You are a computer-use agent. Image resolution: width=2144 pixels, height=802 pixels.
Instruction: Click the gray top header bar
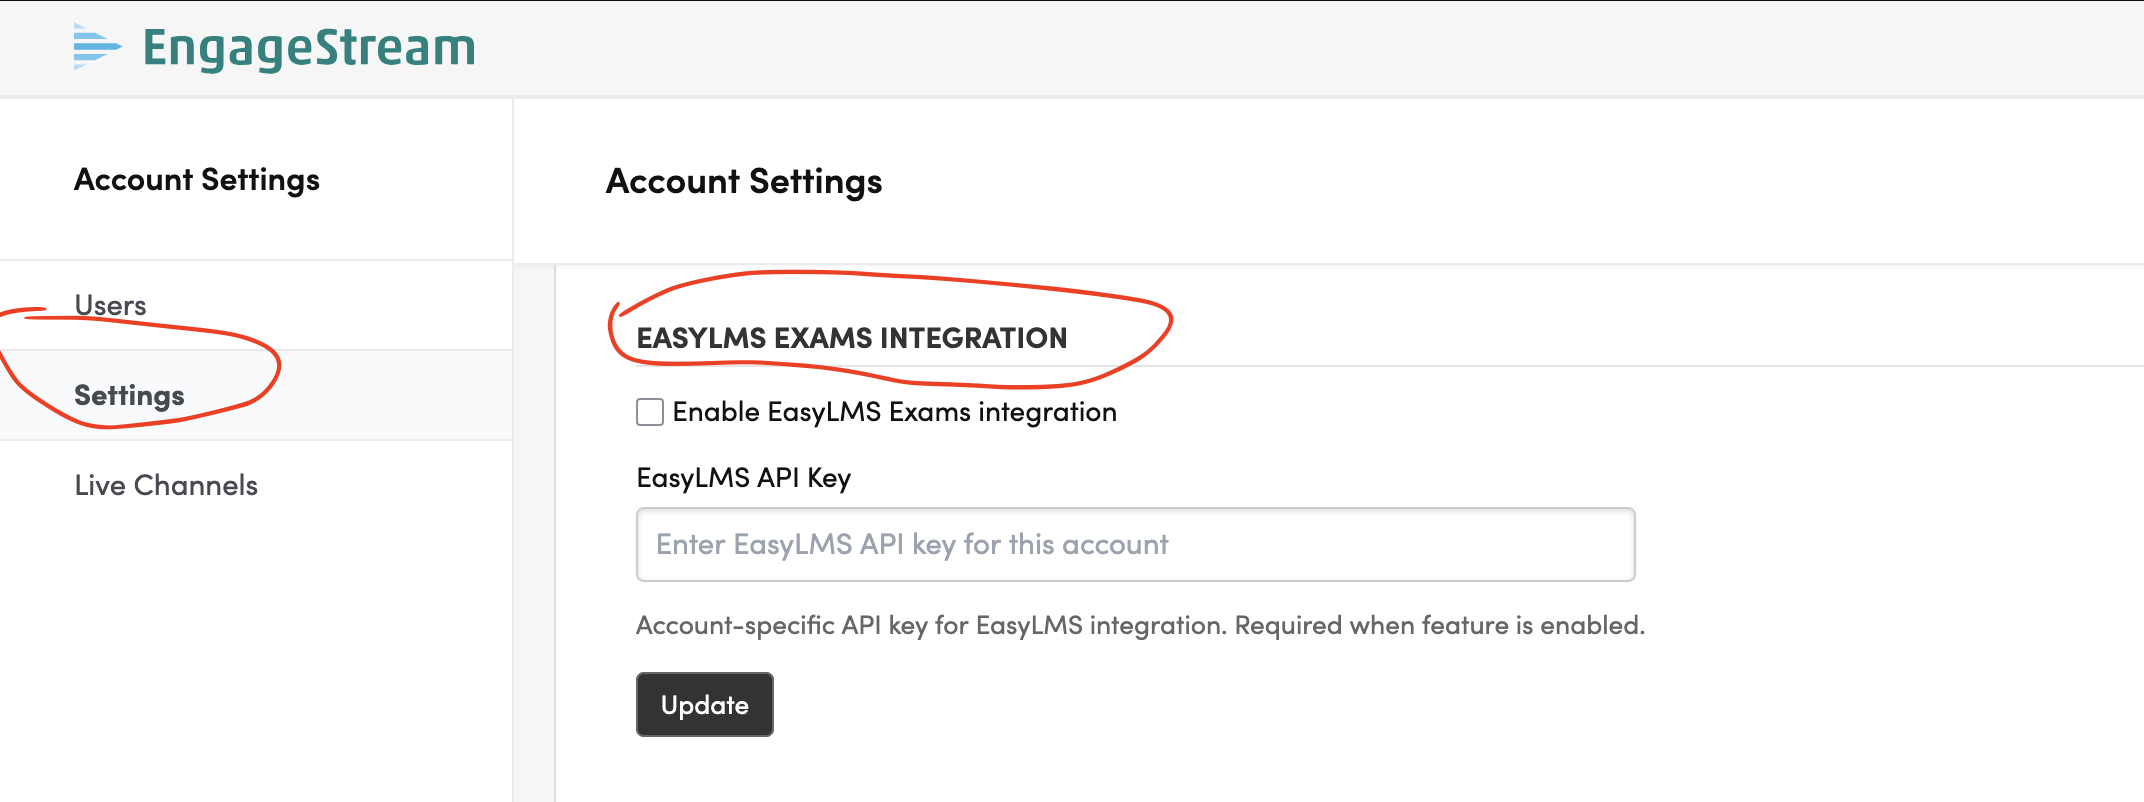coord(1300,48)
